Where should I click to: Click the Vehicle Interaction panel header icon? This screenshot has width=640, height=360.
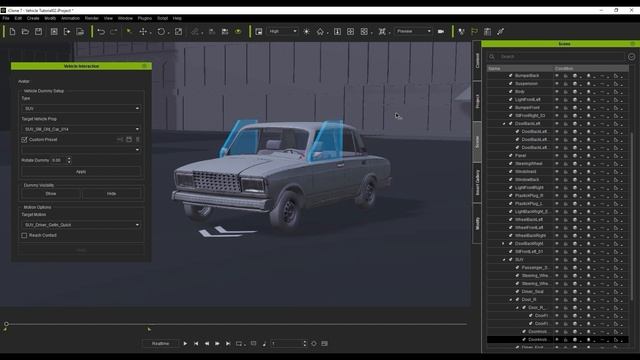pos(144,66)
